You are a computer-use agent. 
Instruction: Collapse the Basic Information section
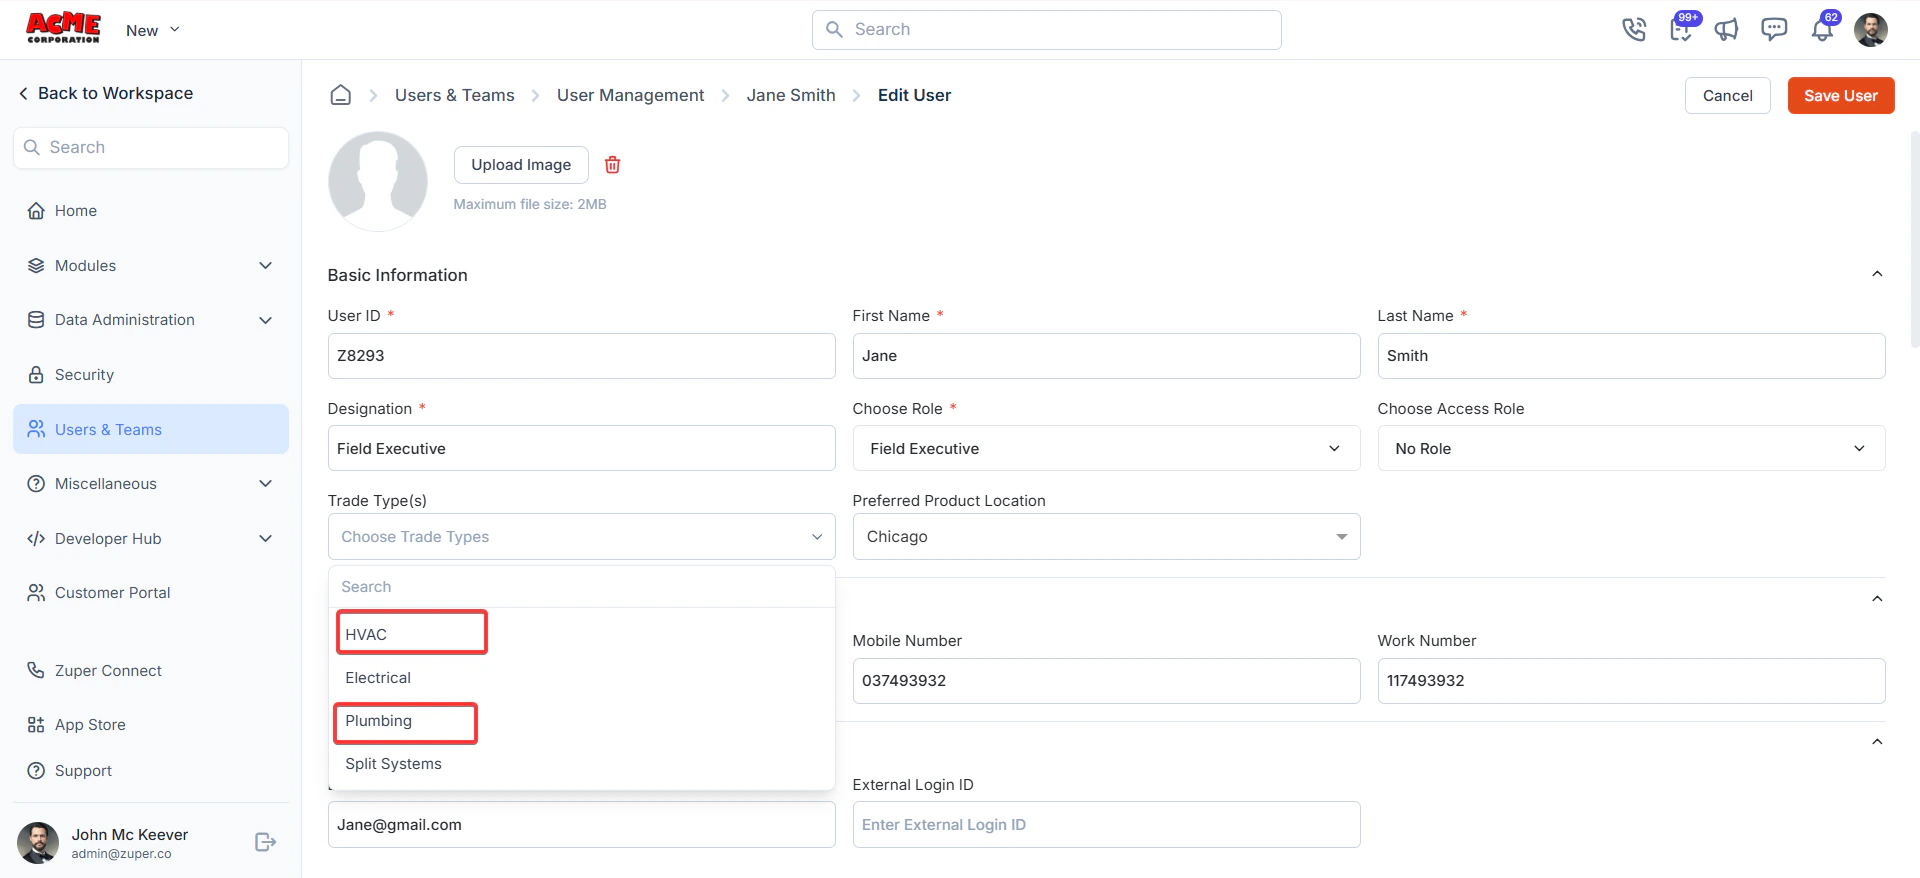pos(1877,274)
